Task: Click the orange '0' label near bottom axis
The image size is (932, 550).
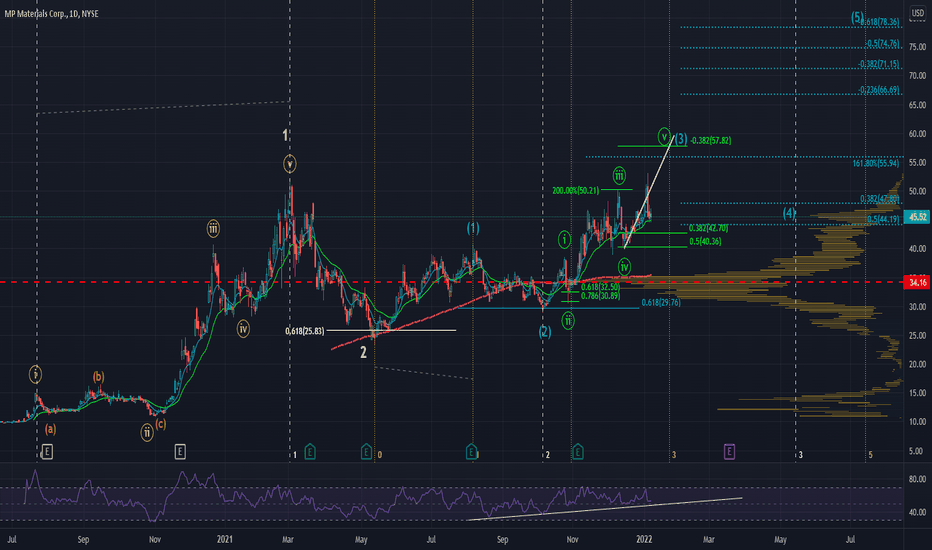Action: [x=380, y=455]
